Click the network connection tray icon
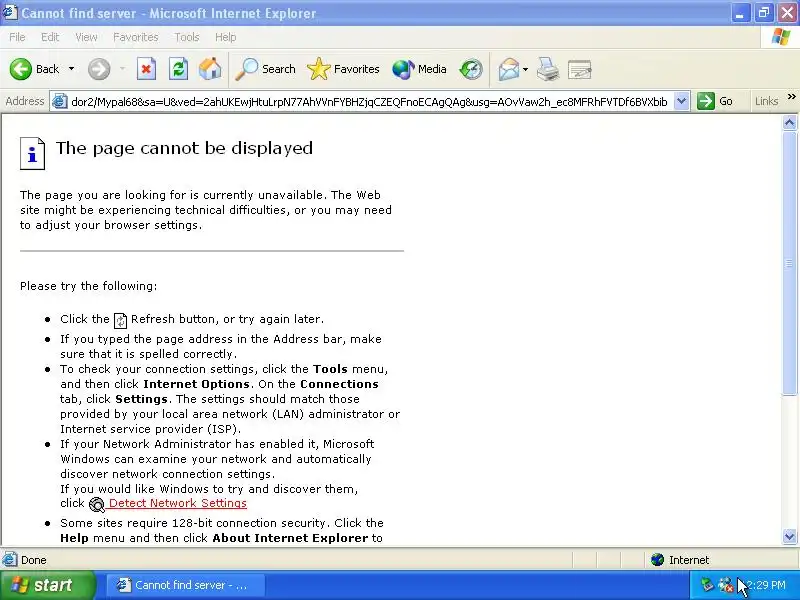Screen dimensions: 800x600 coord(707,585)
